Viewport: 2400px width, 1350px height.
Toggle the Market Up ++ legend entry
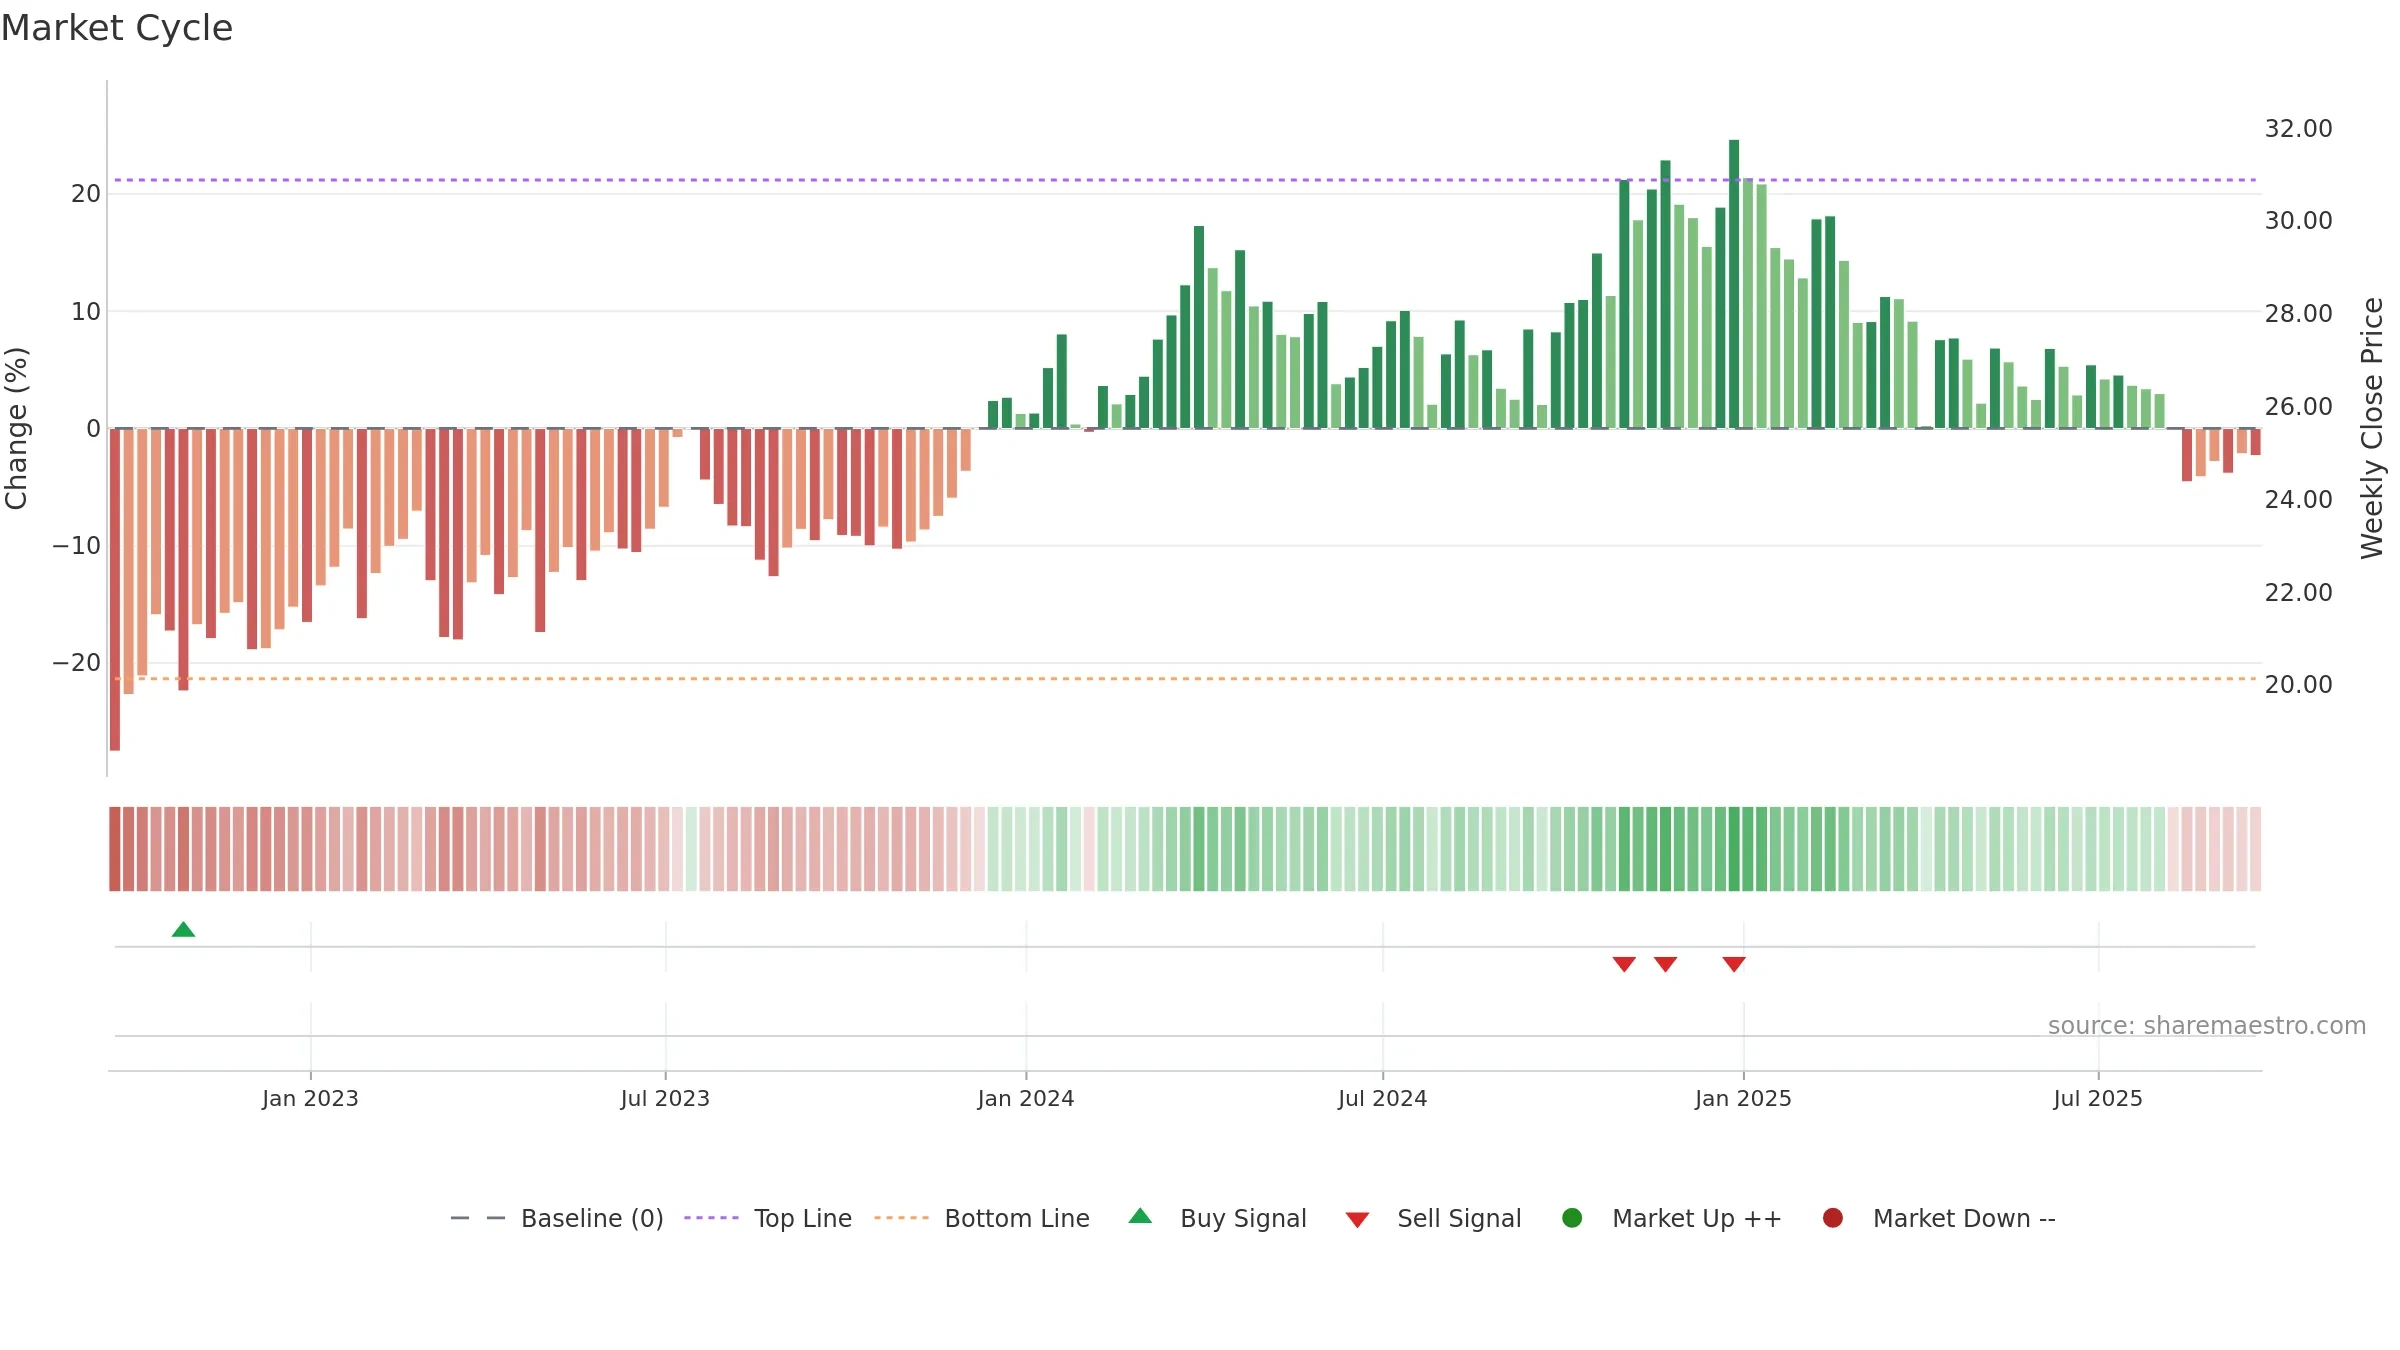pos(1671,1218)
